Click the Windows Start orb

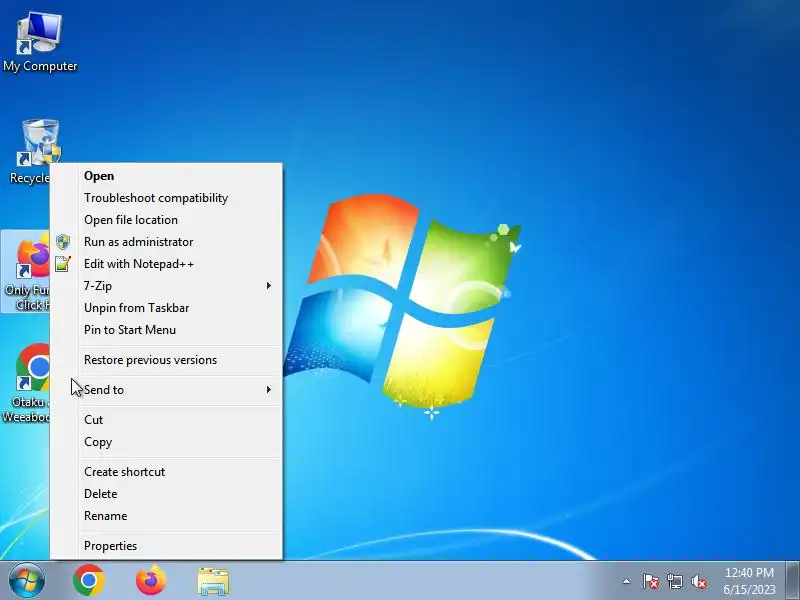(26, 581)
